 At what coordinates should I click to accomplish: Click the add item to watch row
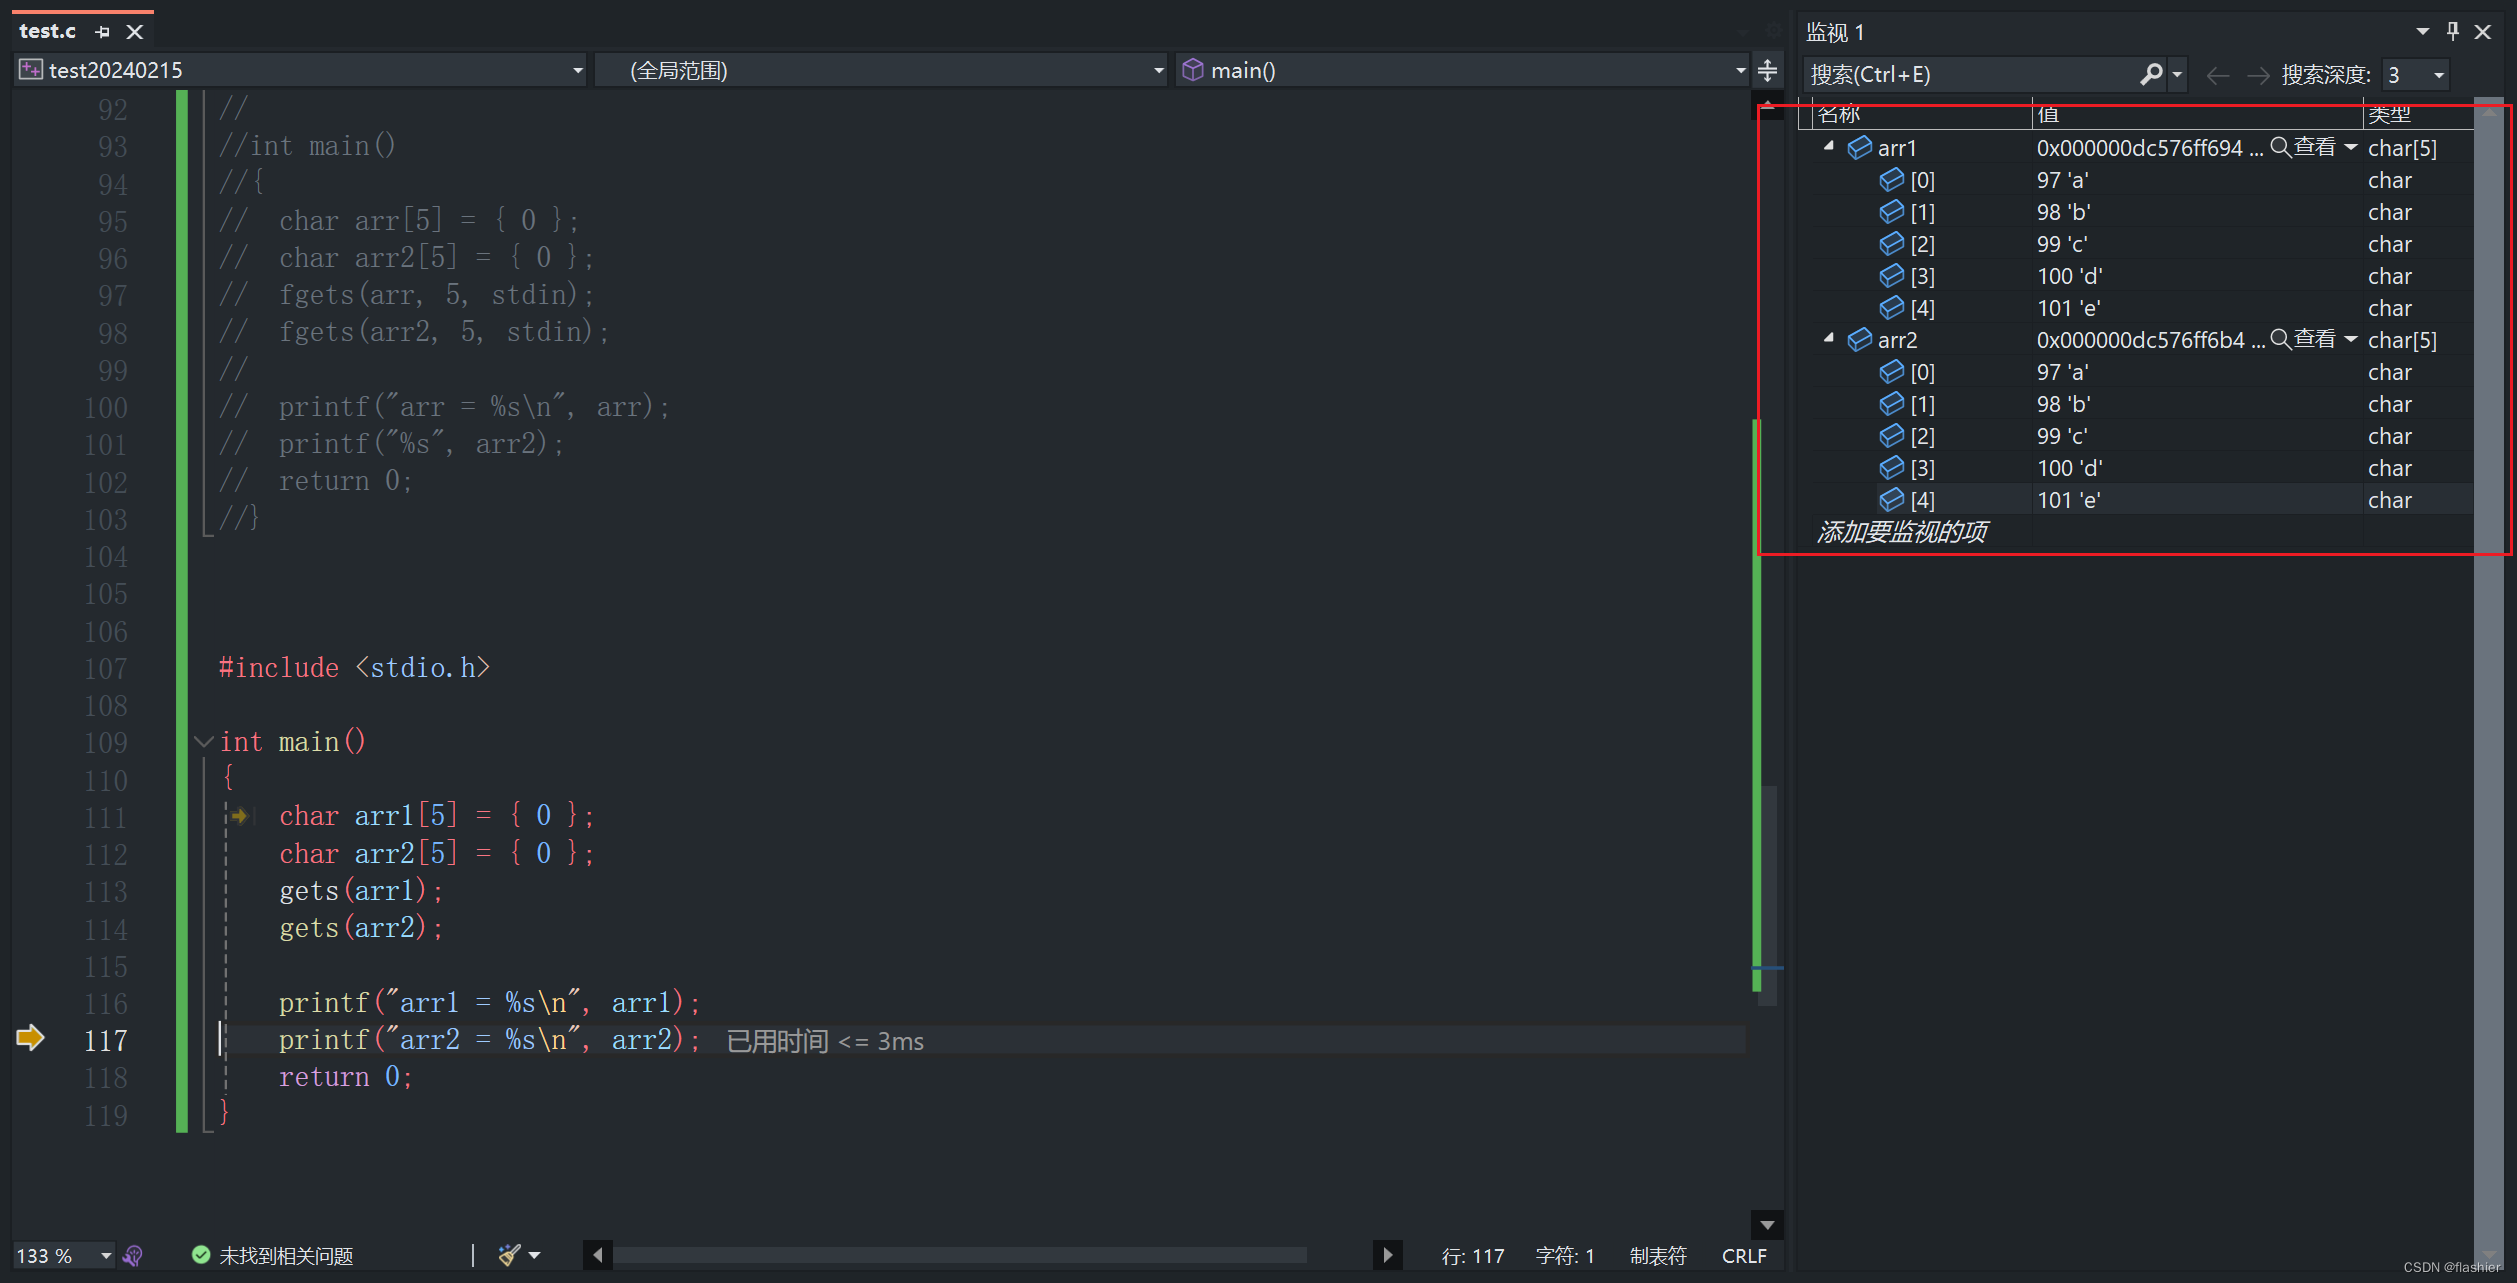coord(1902,532)
